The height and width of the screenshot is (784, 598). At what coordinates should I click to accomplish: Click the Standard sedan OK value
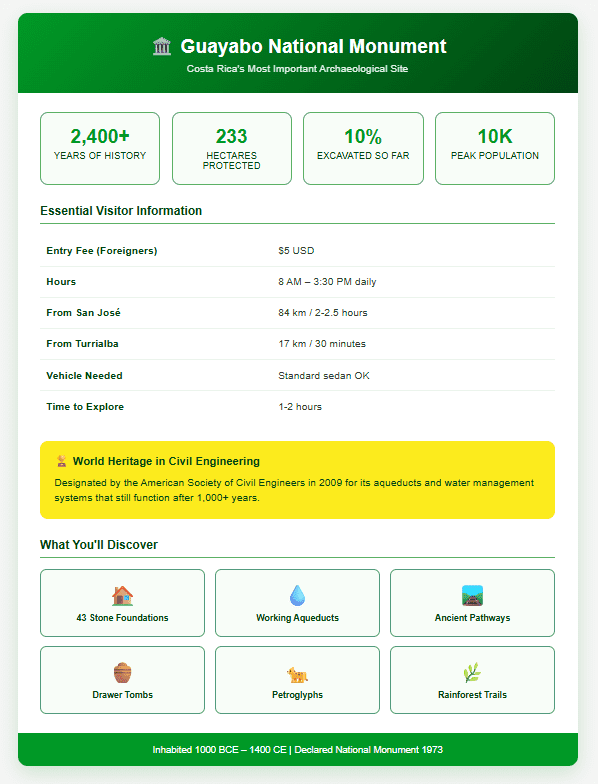point(324,376)
